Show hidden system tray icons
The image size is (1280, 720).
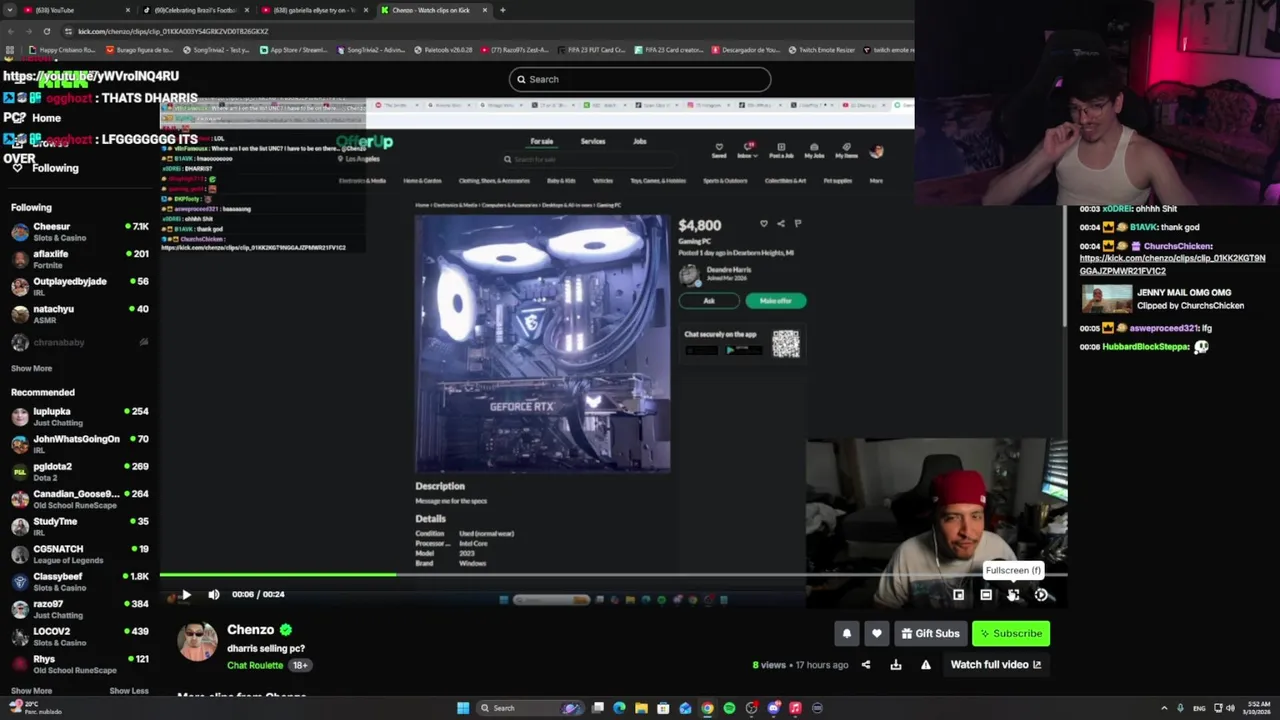1164,708
